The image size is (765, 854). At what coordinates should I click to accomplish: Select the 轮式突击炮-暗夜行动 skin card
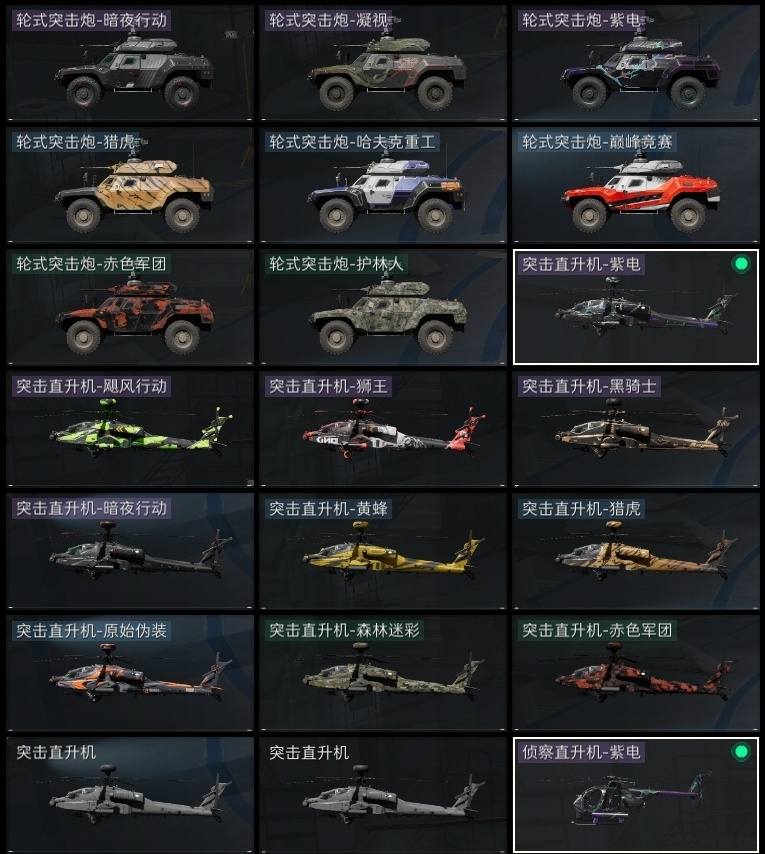pos(130,63)
